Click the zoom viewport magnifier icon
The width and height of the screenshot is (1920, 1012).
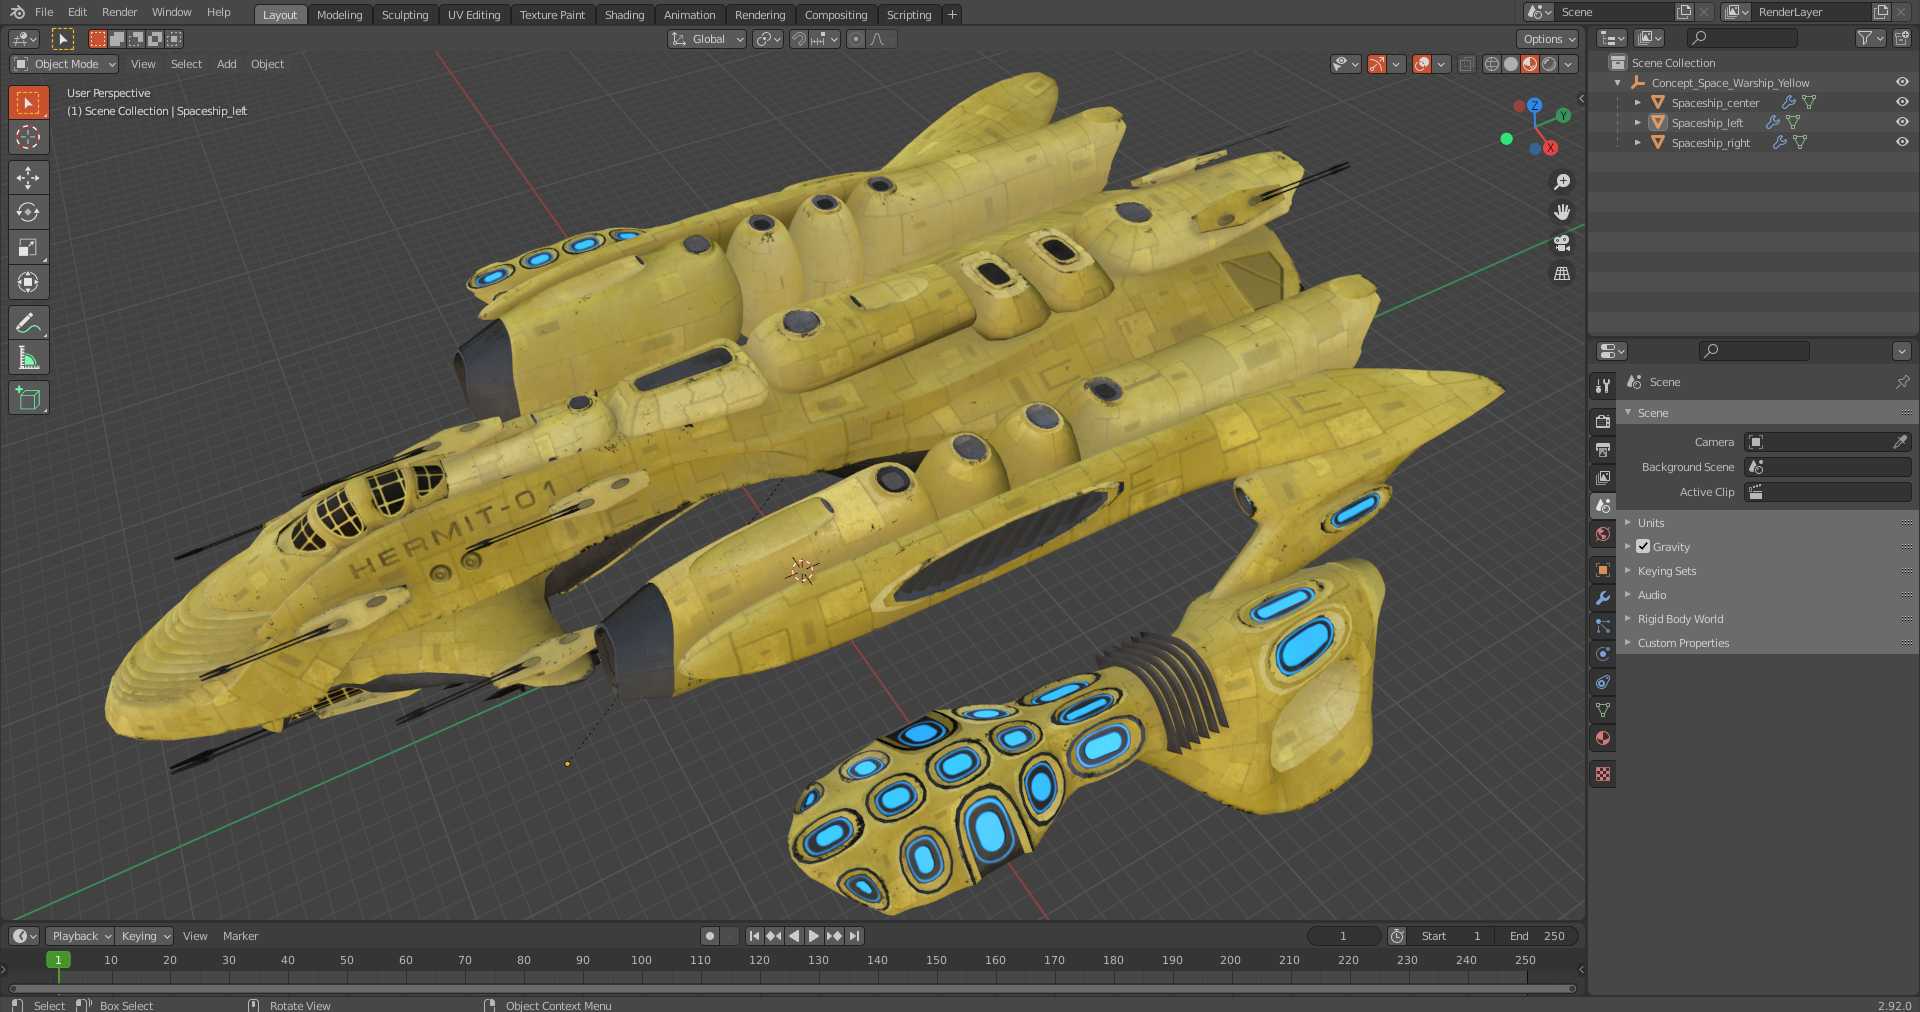coord(1561,182)
